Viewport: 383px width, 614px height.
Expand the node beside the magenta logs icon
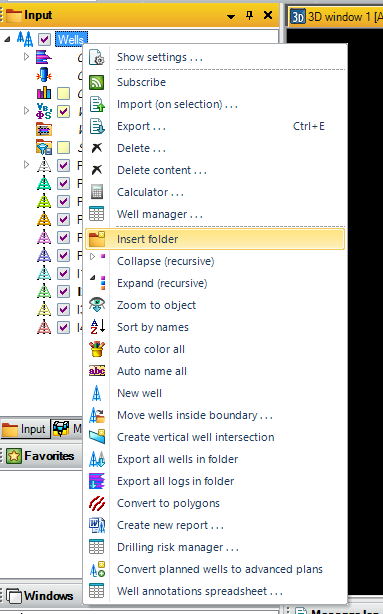(x=26, y=57)
